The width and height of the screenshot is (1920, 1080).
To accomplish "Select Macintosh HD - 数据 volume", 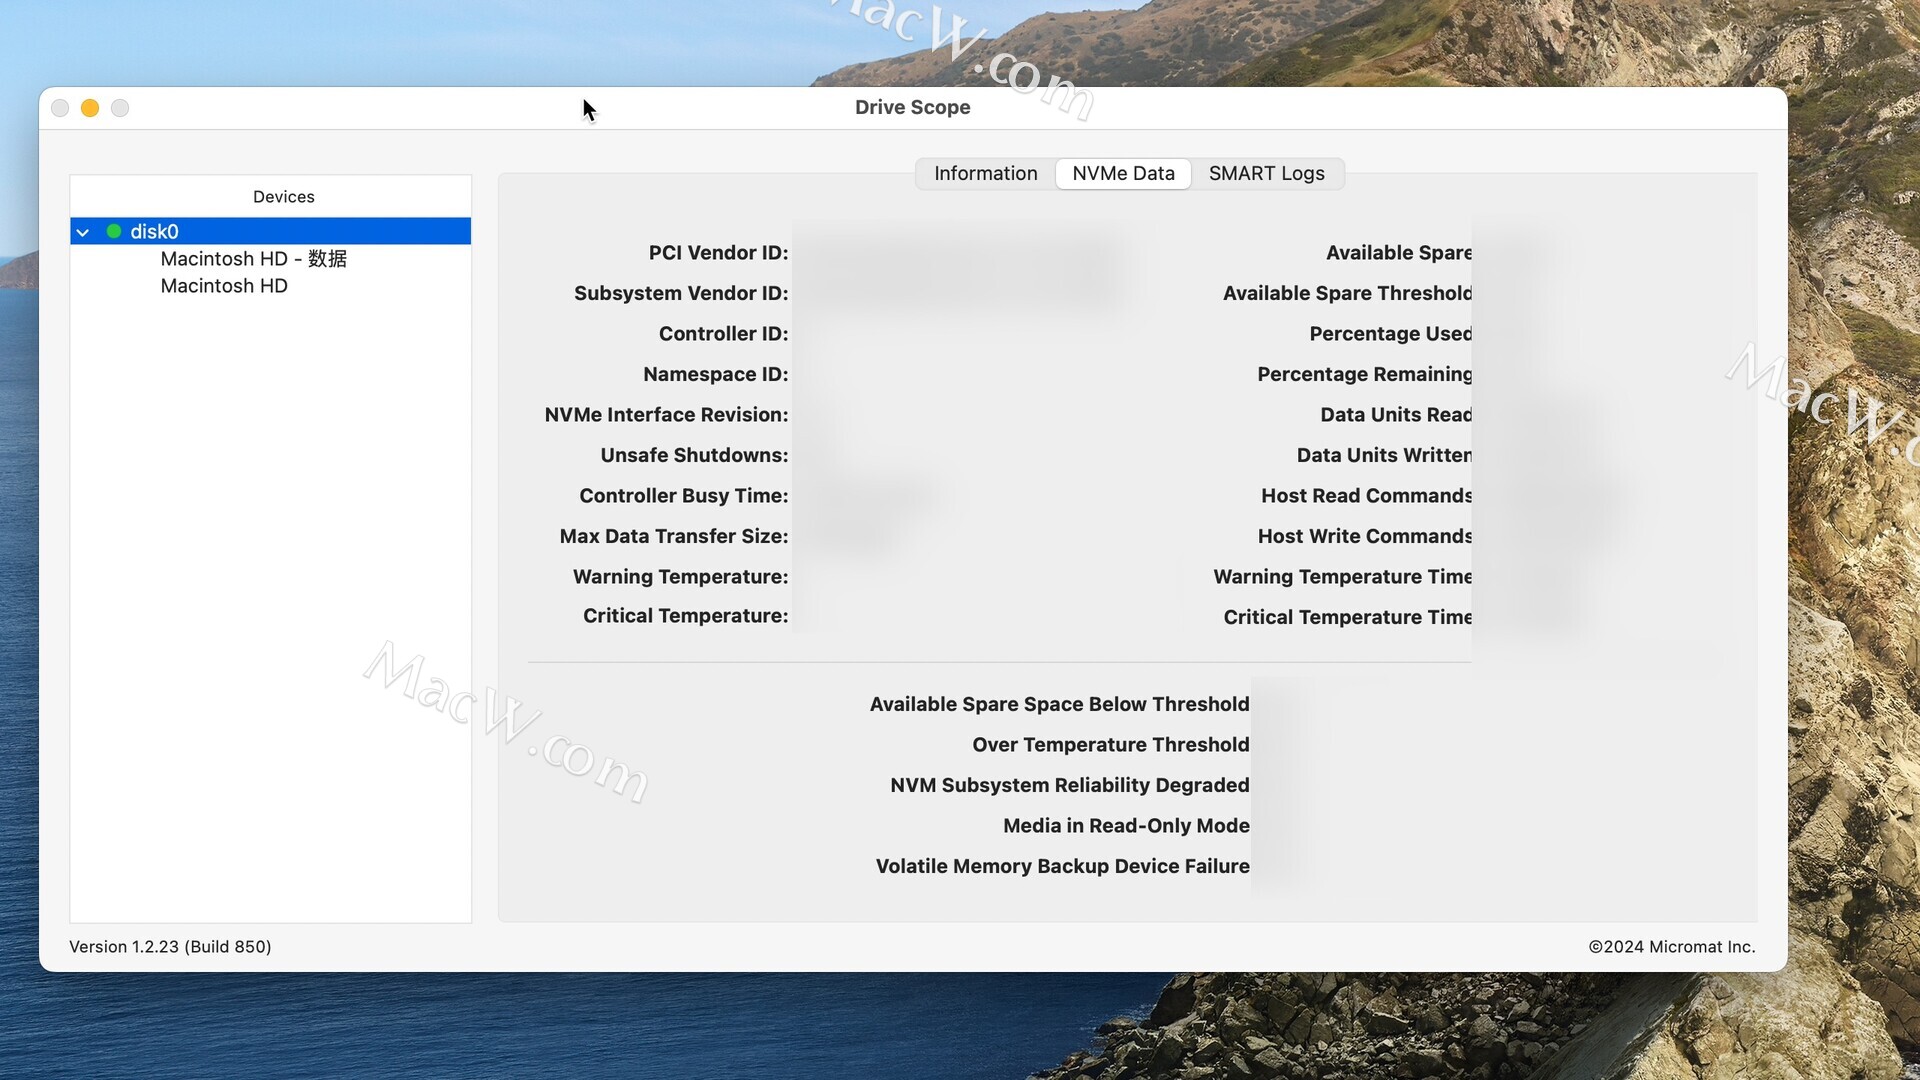I will [253, 259].
